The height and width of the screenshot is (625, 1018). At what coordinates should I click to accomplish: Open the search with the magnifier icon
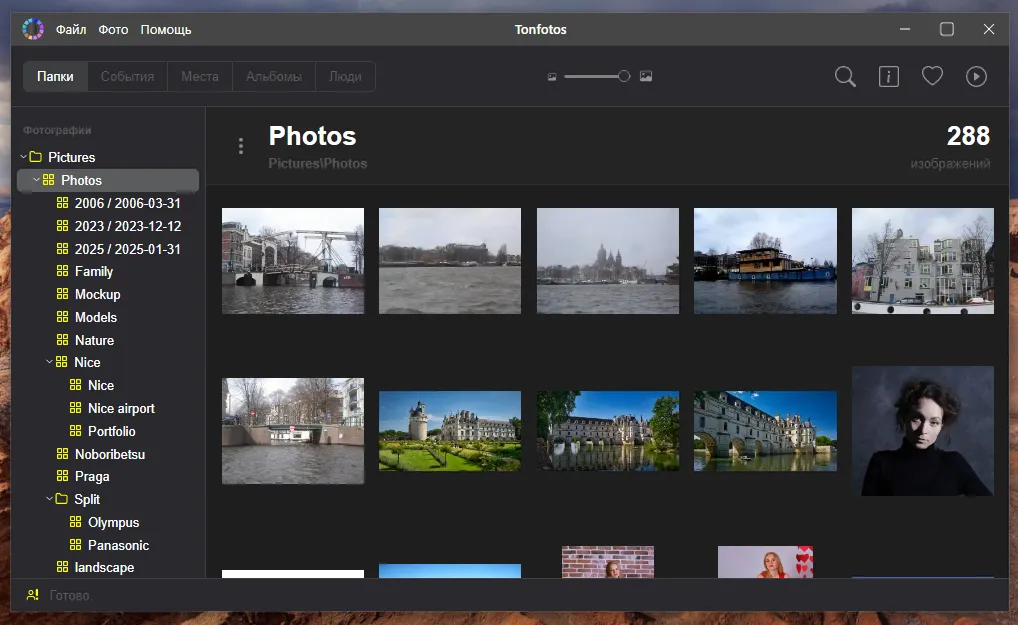[845, 76]
